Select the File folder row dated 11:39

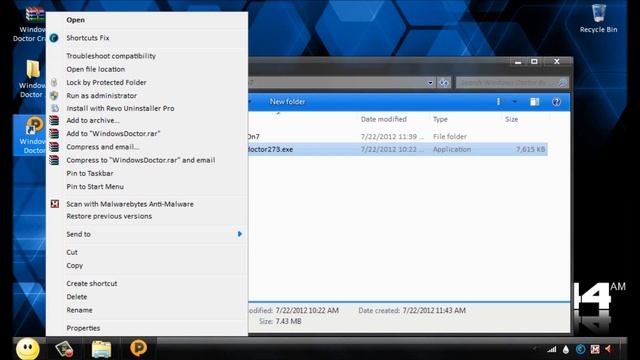[398, 137]
